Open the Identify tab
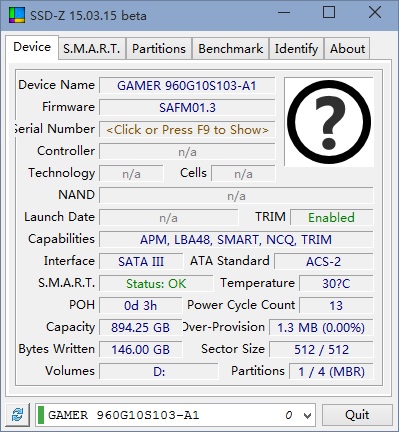 coord(296,49)
